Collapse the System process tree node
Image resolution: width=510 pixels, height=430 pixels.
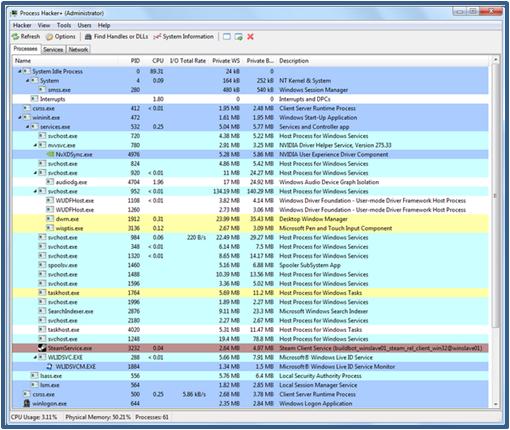[x=27, y=81]
